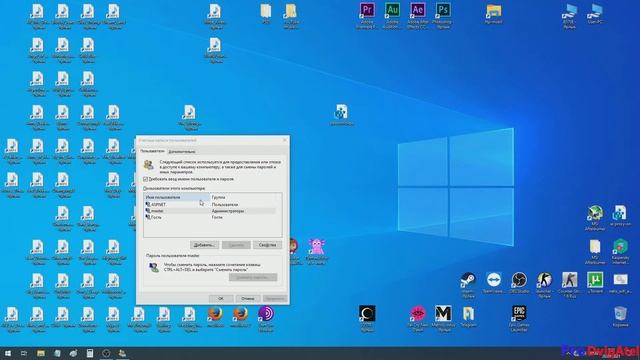Close the User Accounts dialog
Image resolution: width=640 pixels, height=360 pixels.
coord(285,140)
